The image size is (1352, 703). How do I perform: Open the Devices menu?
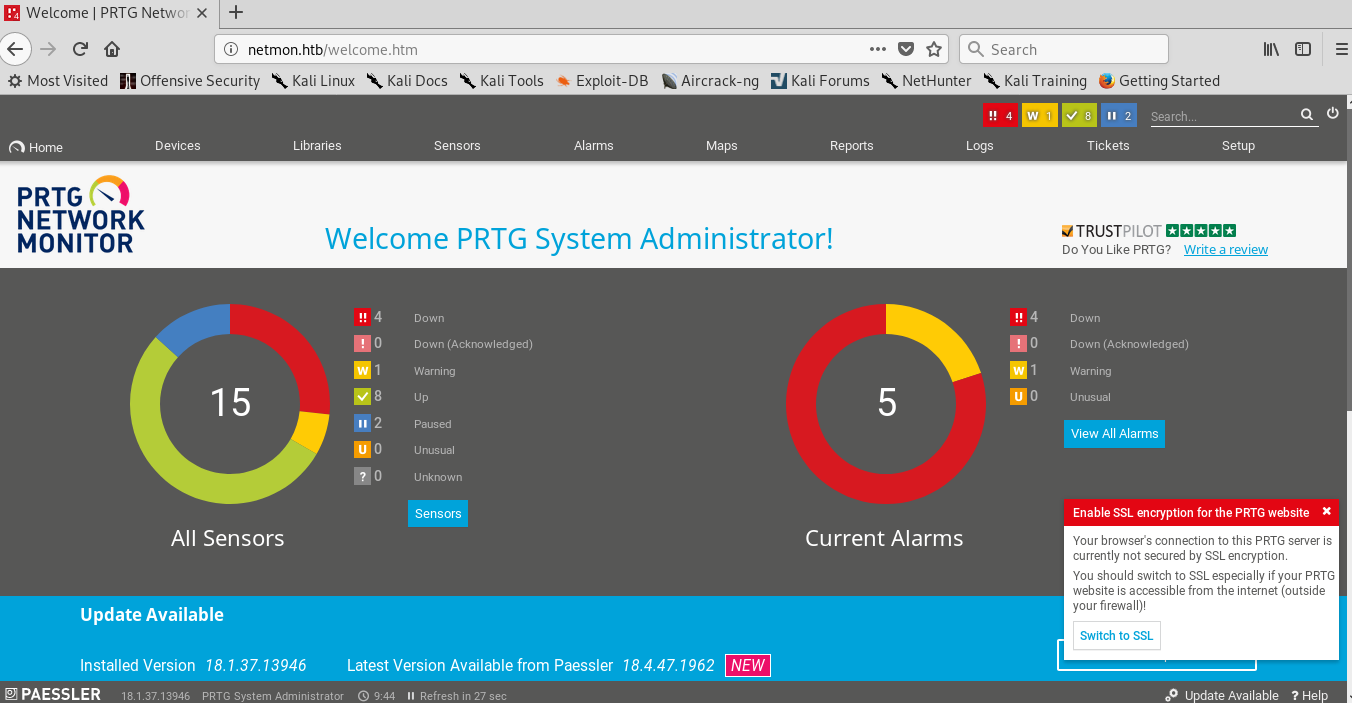pos(177,146)
